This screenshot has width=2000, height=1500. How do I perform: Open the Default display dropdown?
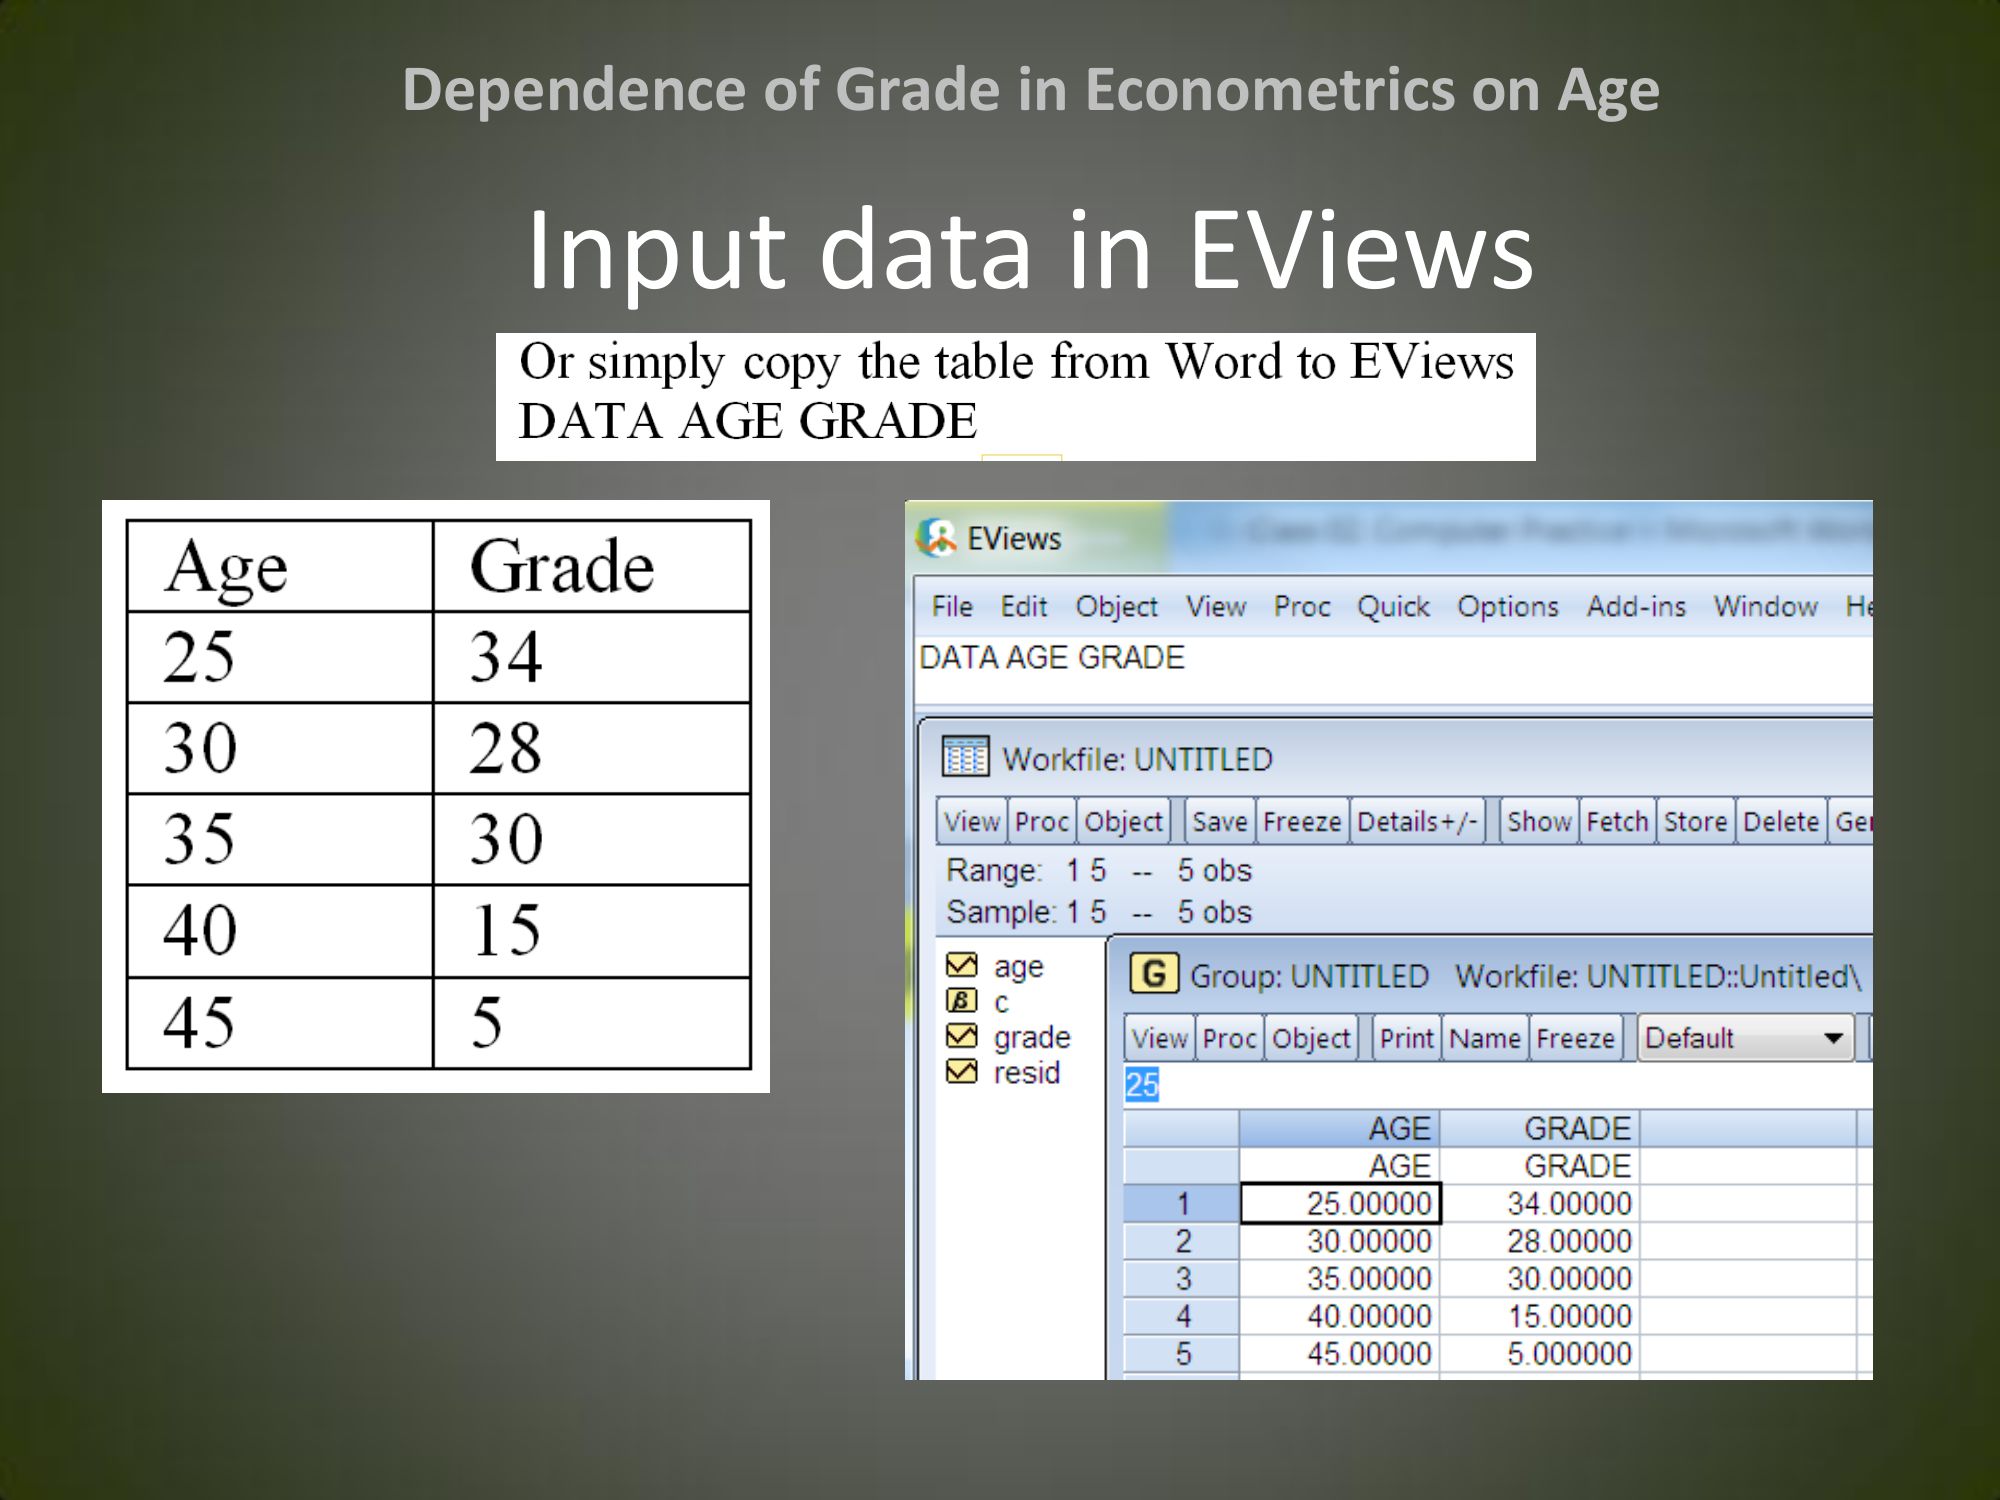pyautogui.click(x=1832, y=1038)
